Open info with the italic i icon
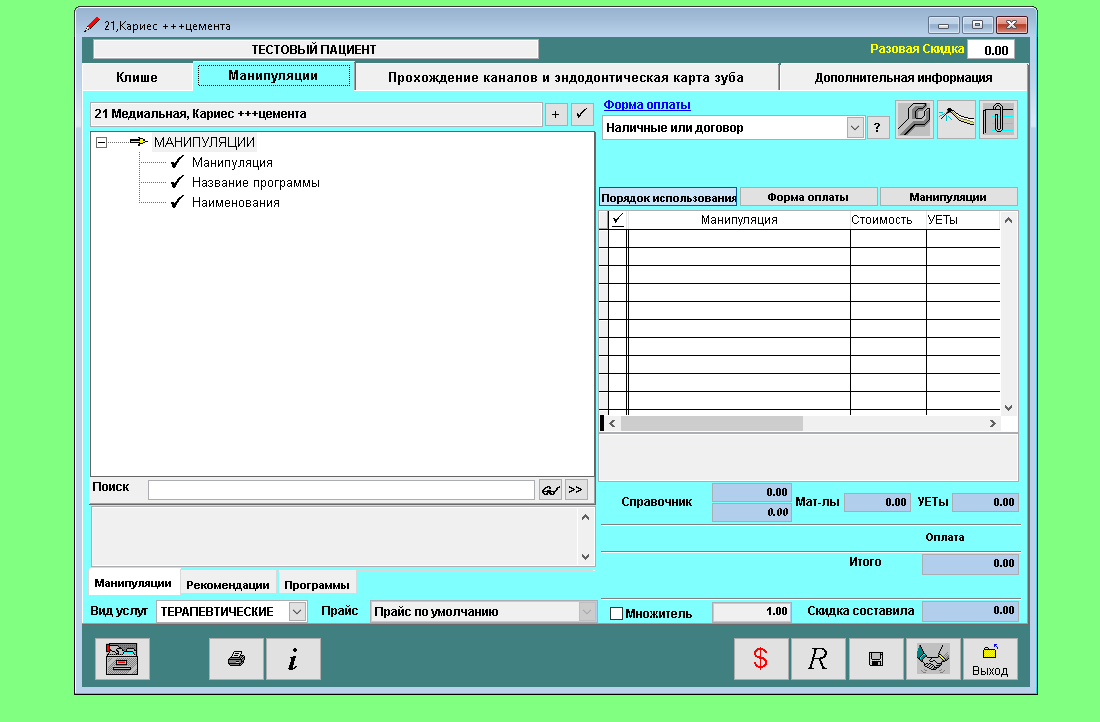 tap(293, 660)
